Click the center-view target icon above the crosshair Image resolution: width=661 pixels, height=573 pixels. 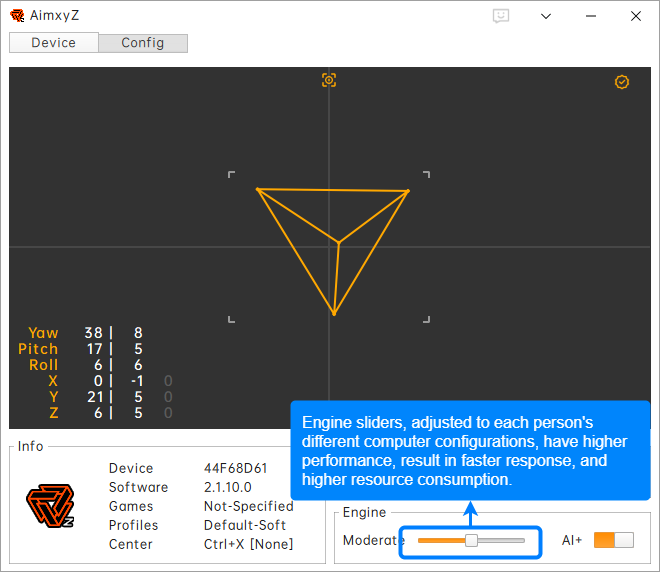[329, 80]
